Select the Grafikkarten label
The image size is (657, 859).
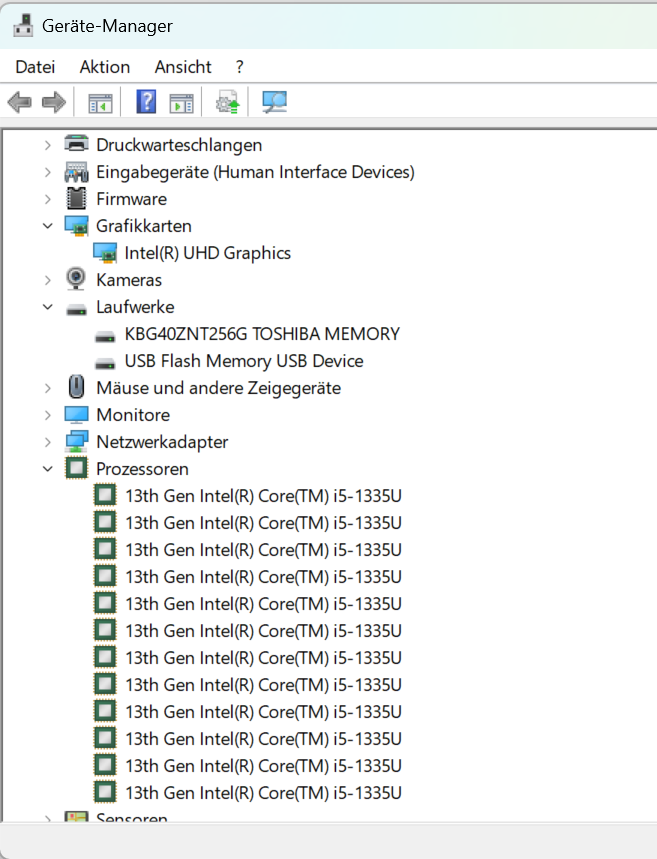point(144,226)
